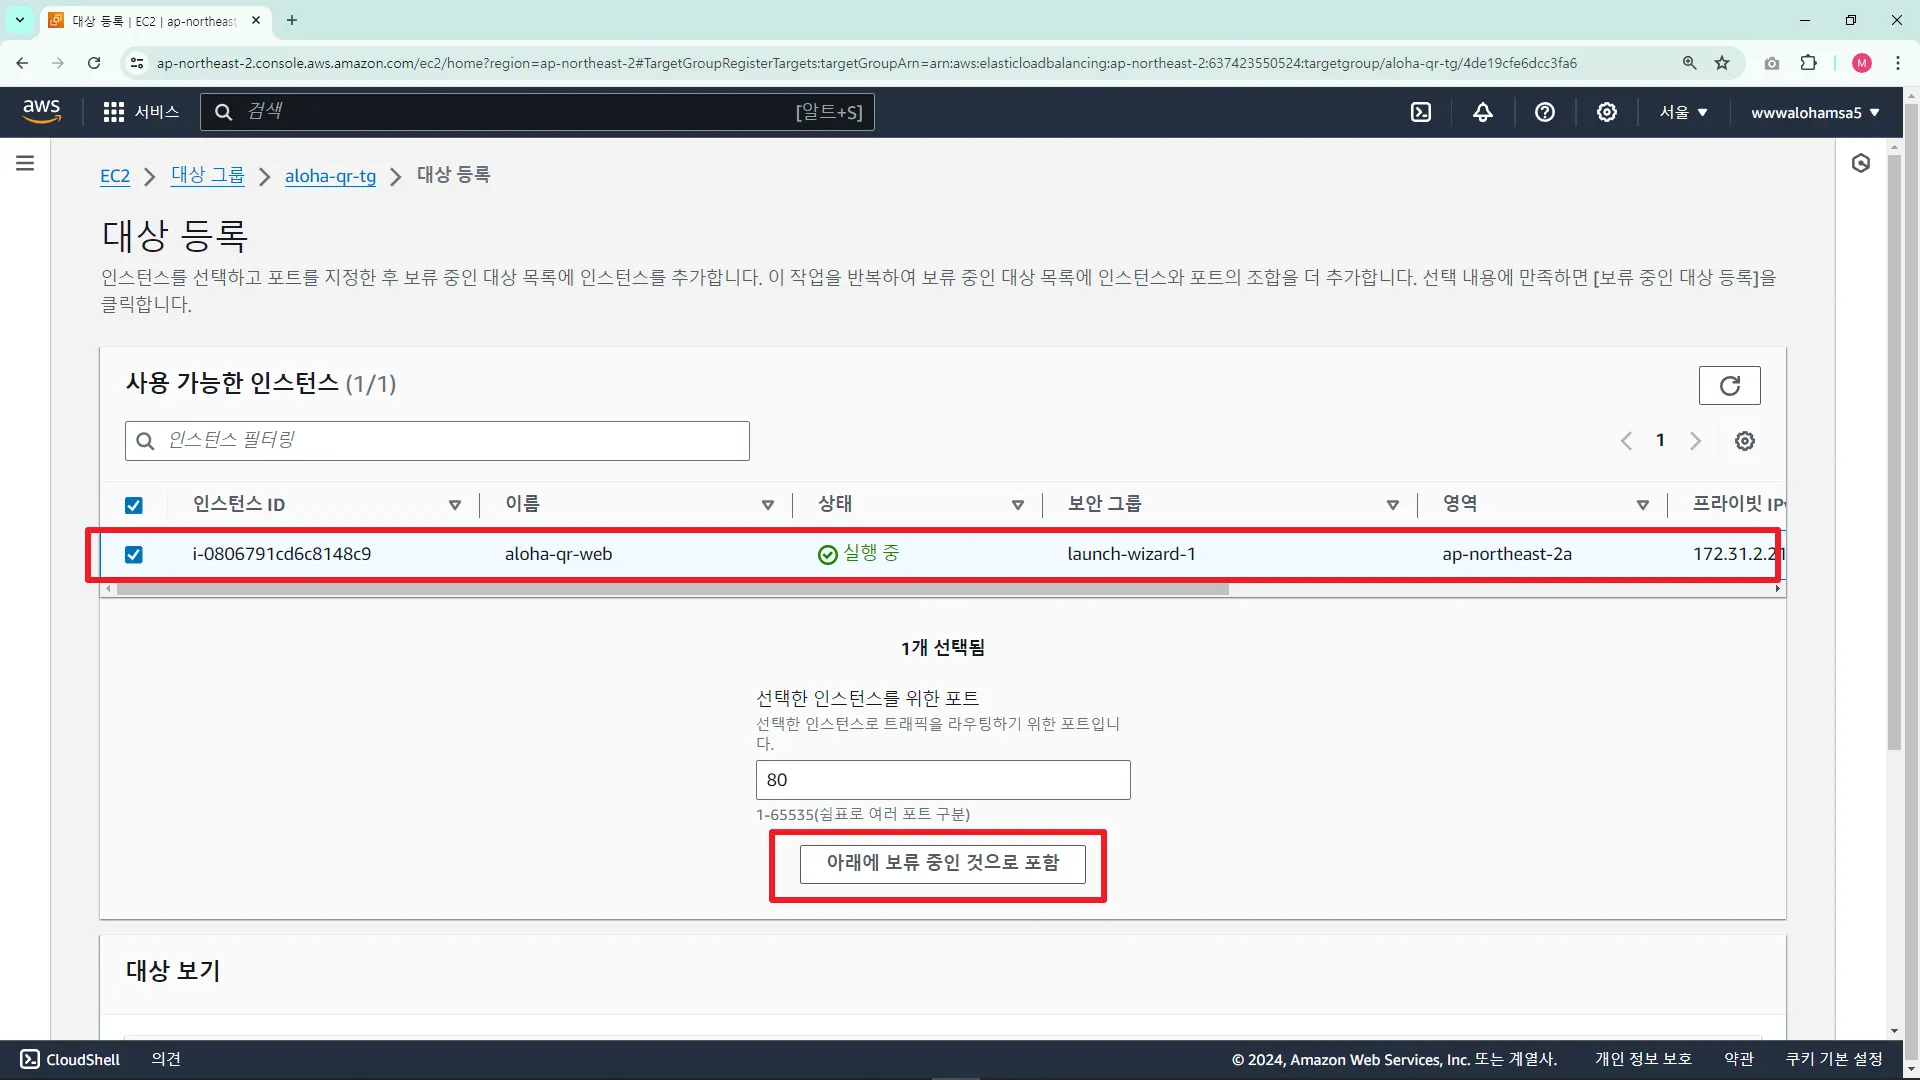Sort by security group column arrow
This screenshot has height=1080, width=1920.
(1392, 505)
